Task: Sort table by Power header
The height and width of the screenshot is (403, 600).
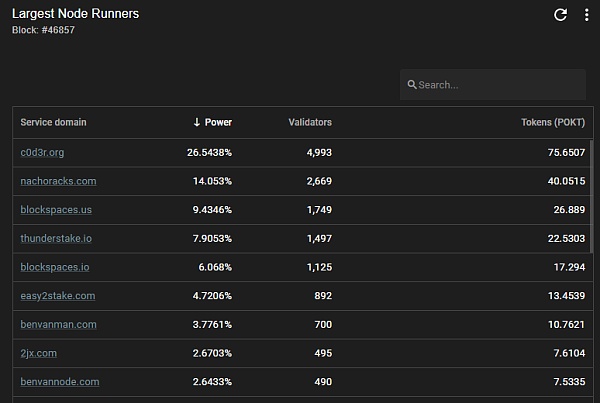Action: (x=218, y=122)
